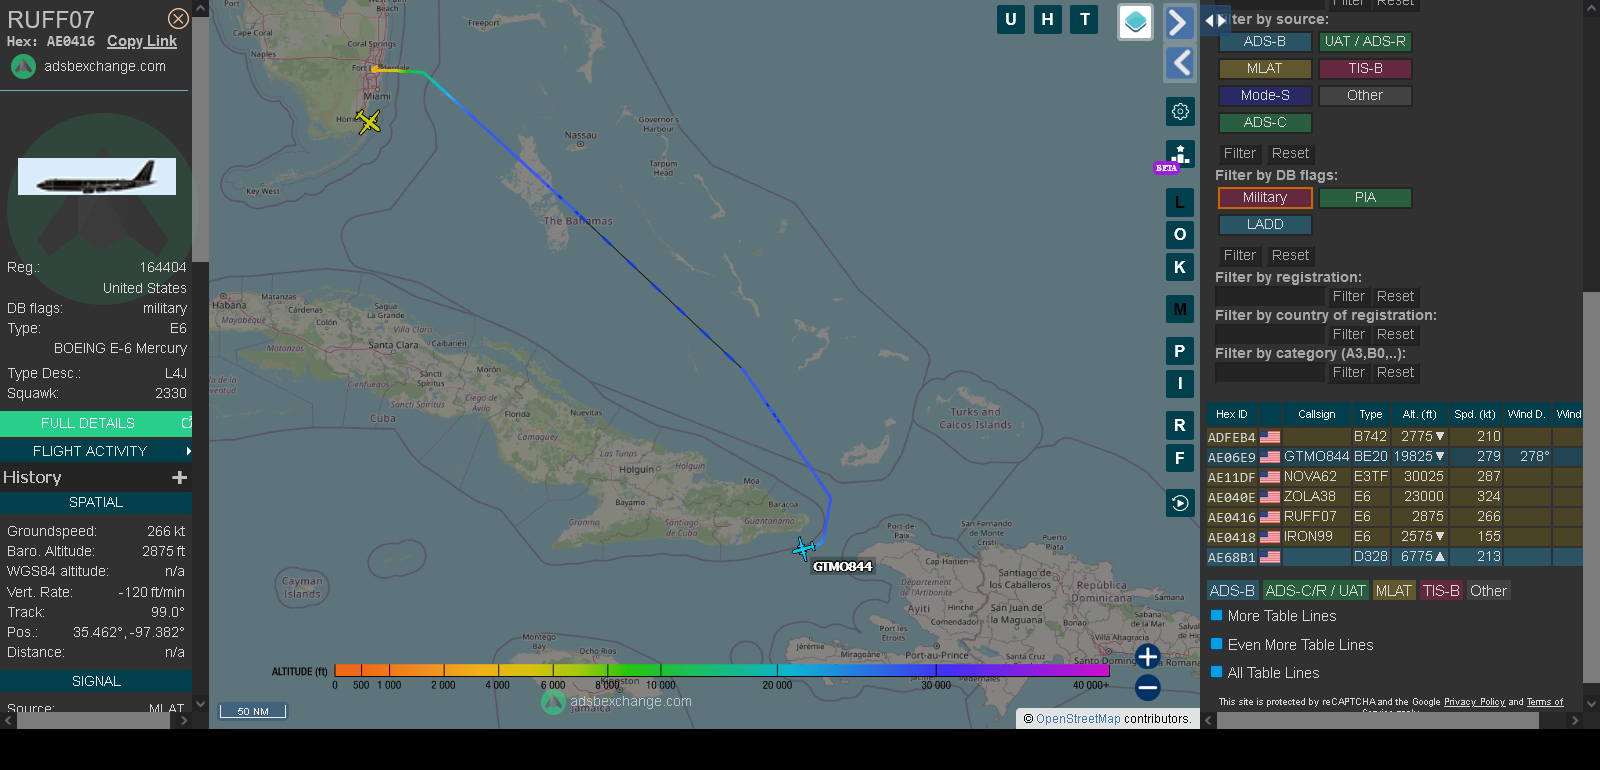The width and height of the screenshot is (1600, 770).
Task: Expand the FLIGHT ACTIVITY section
Action: pos(96,451)
